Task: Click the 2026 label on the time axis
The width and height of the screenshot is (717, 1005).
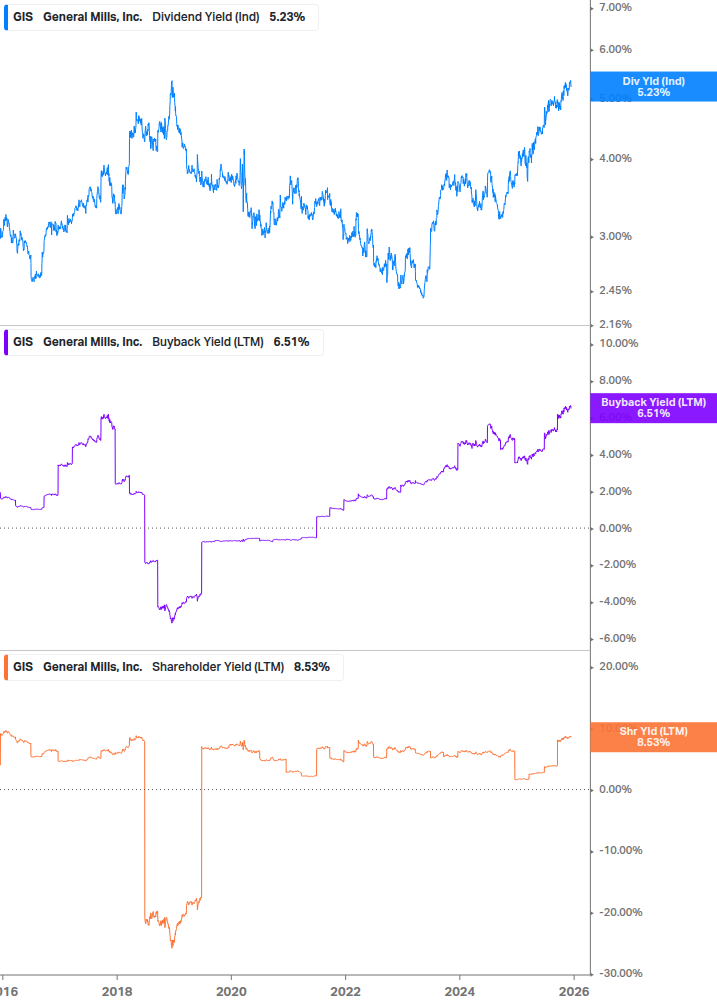Action: pos(574,992)
